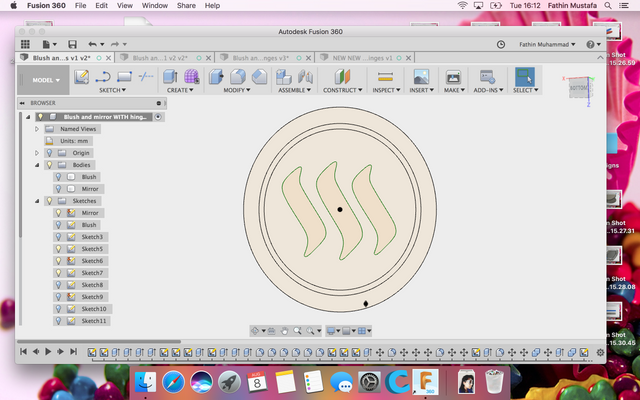Click the Offset Plane construct icon
Image resolution: width=640 pixels, height=400 pixels.
pos(342,77)
